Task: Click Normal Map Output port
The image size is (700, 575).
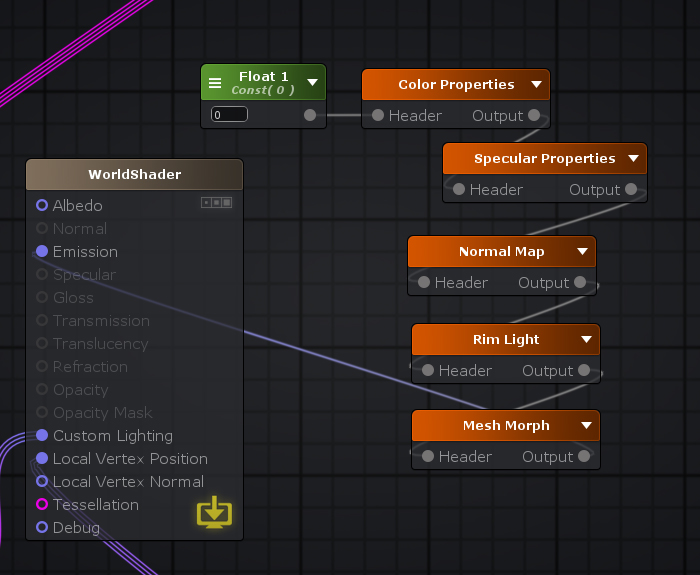Action: [580, 282]
